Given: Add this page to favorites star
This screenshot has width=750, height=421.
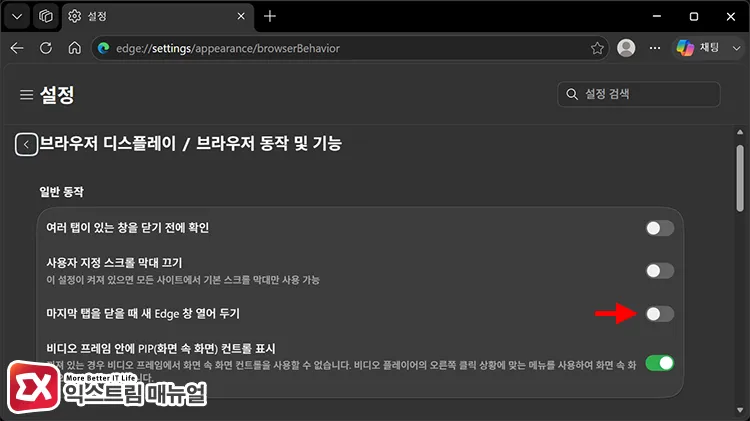Looking at the screenshot, I should coord(597,48).
